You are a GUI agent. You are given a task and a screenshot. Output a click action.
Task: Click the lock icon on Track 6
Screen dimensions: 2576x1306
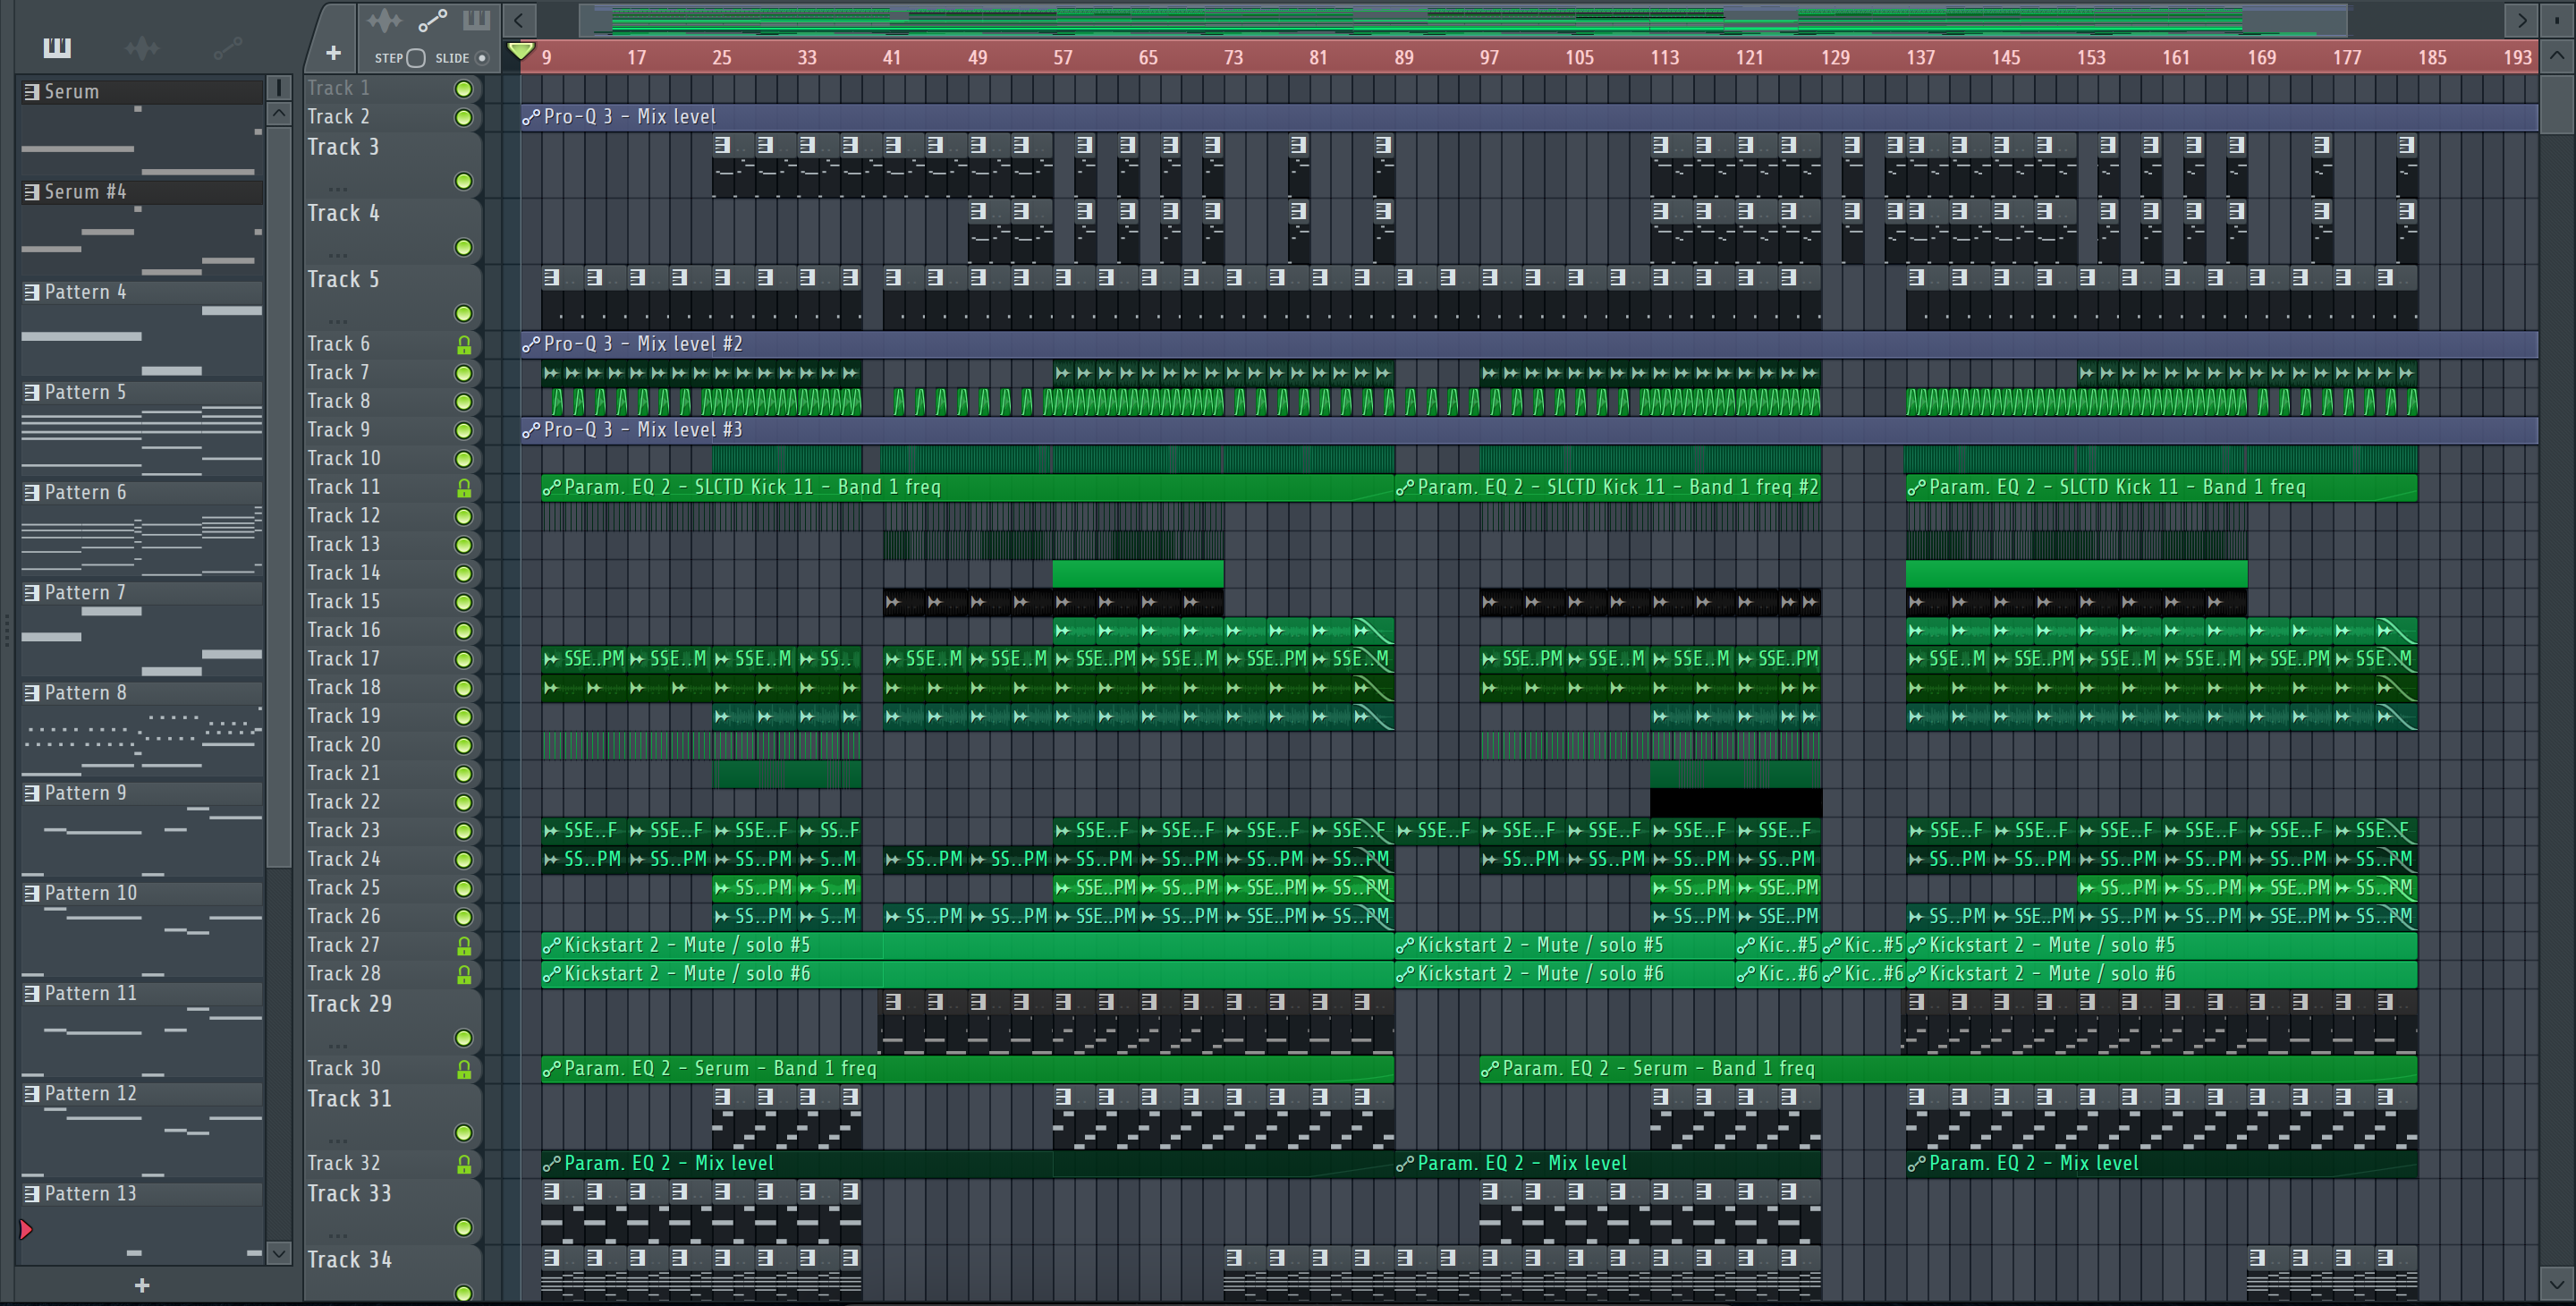coord(464,345)
